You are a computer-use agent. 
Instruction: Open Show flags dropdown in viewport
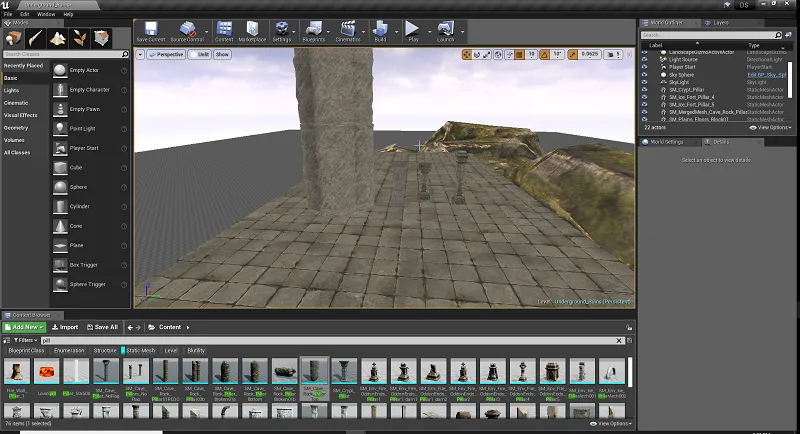tap(222, 55)
